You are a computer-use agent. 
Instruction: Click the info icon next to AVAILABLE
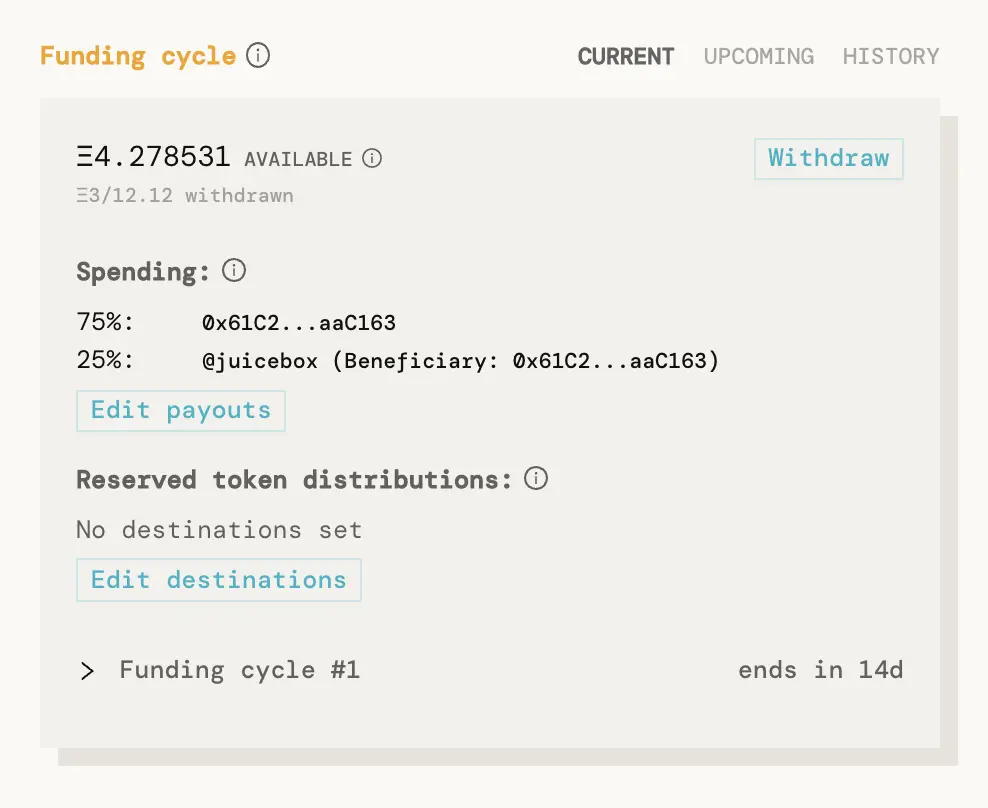[372, 158]
